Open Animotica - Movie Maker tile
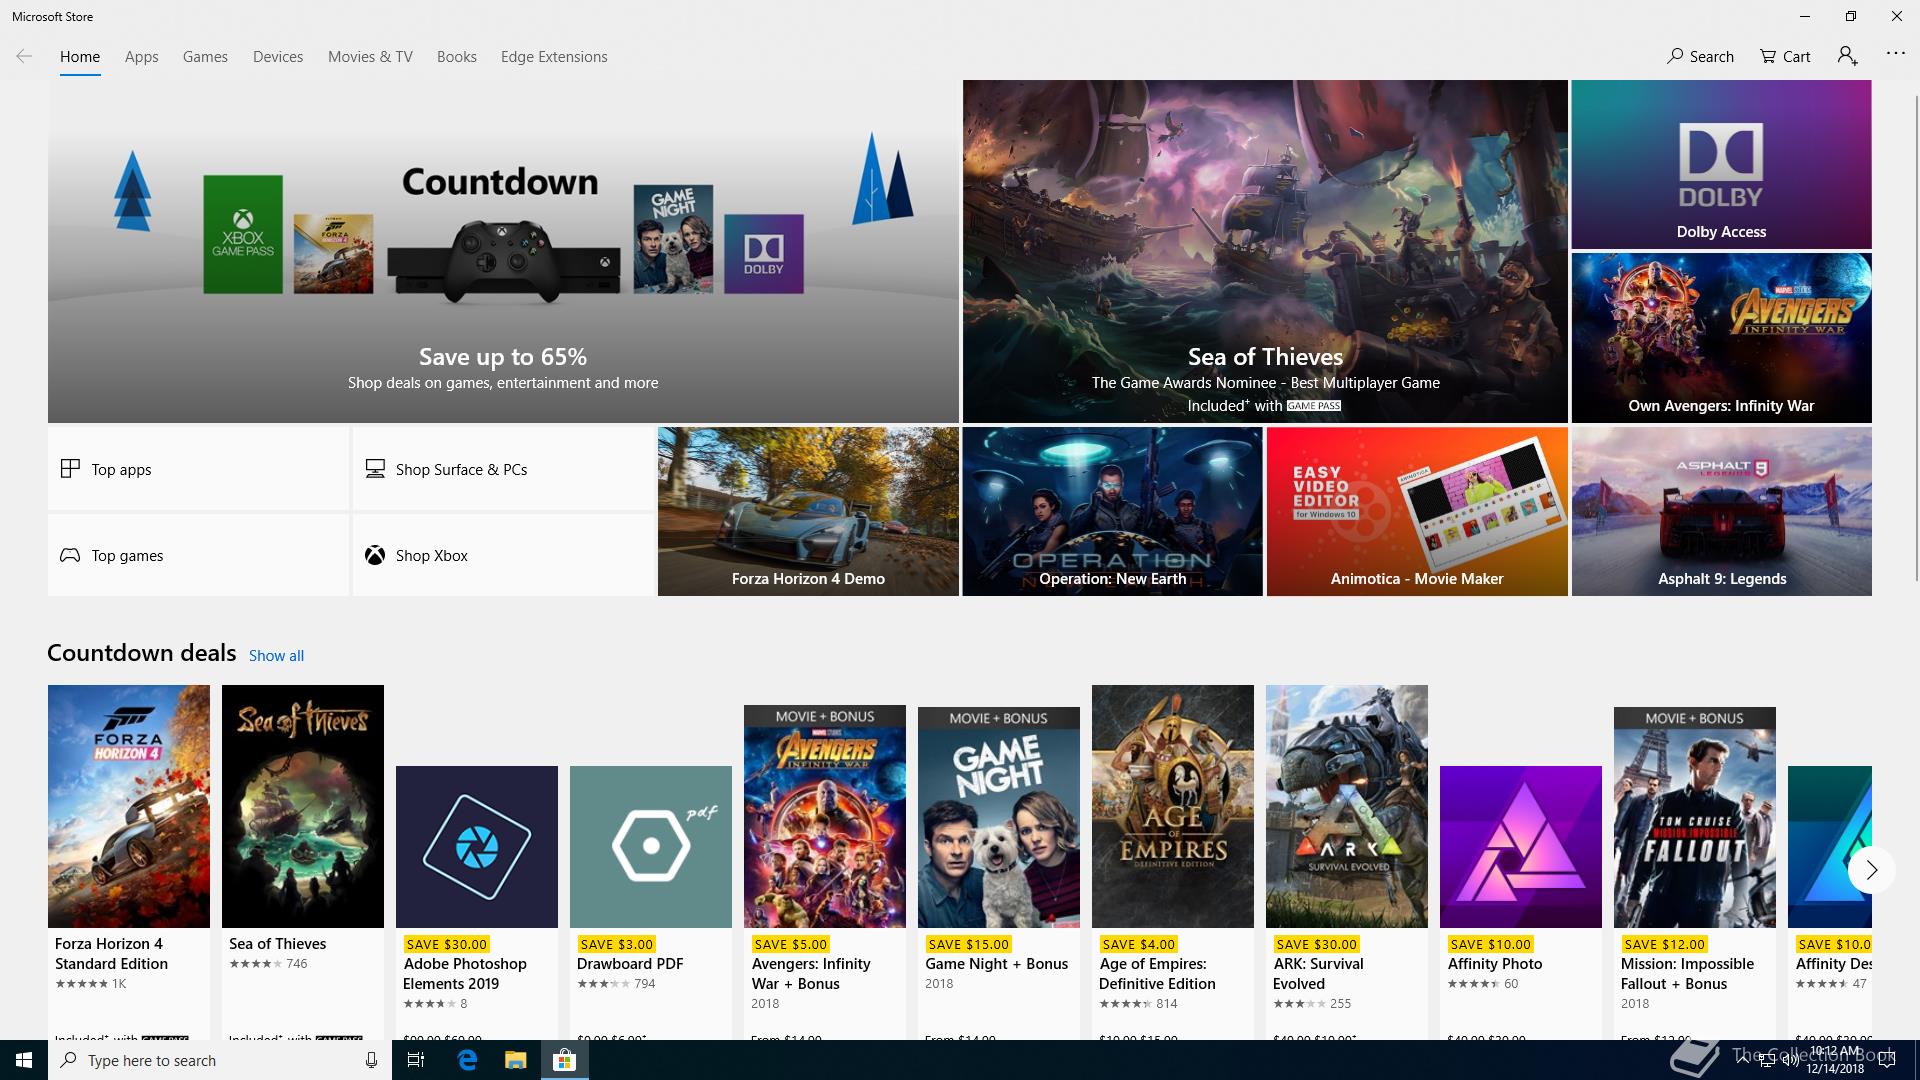The height and width of the screenshot is (1080, 1920). [x=1417, y=512]
